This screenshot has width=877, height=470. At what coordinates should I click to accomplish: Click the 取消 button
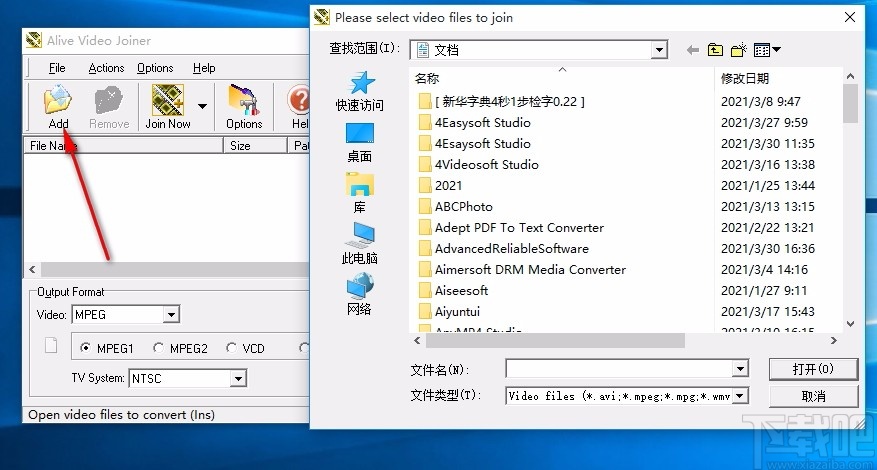click(x=813, y=396)
